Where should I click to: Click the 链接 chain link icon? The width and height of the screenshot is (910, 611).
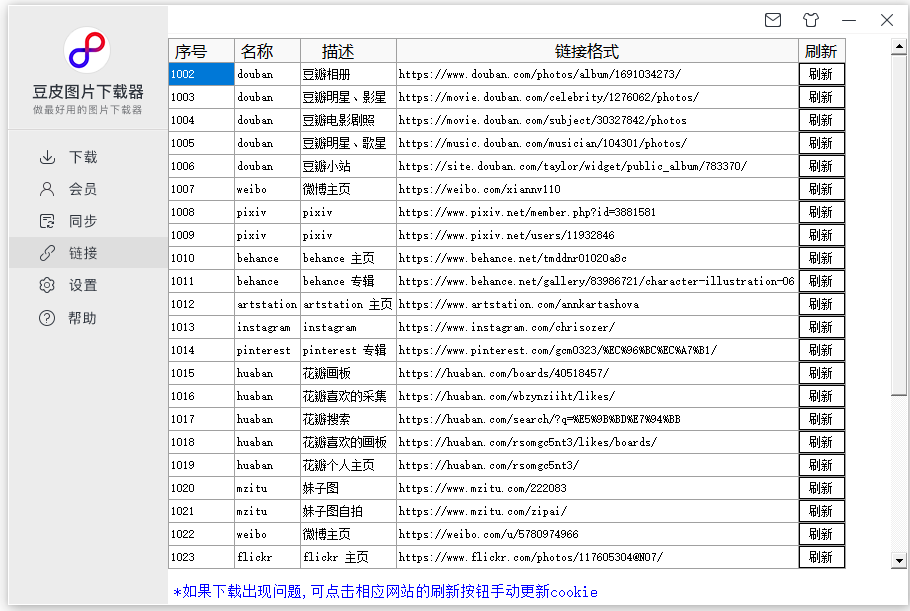point(47,253)
